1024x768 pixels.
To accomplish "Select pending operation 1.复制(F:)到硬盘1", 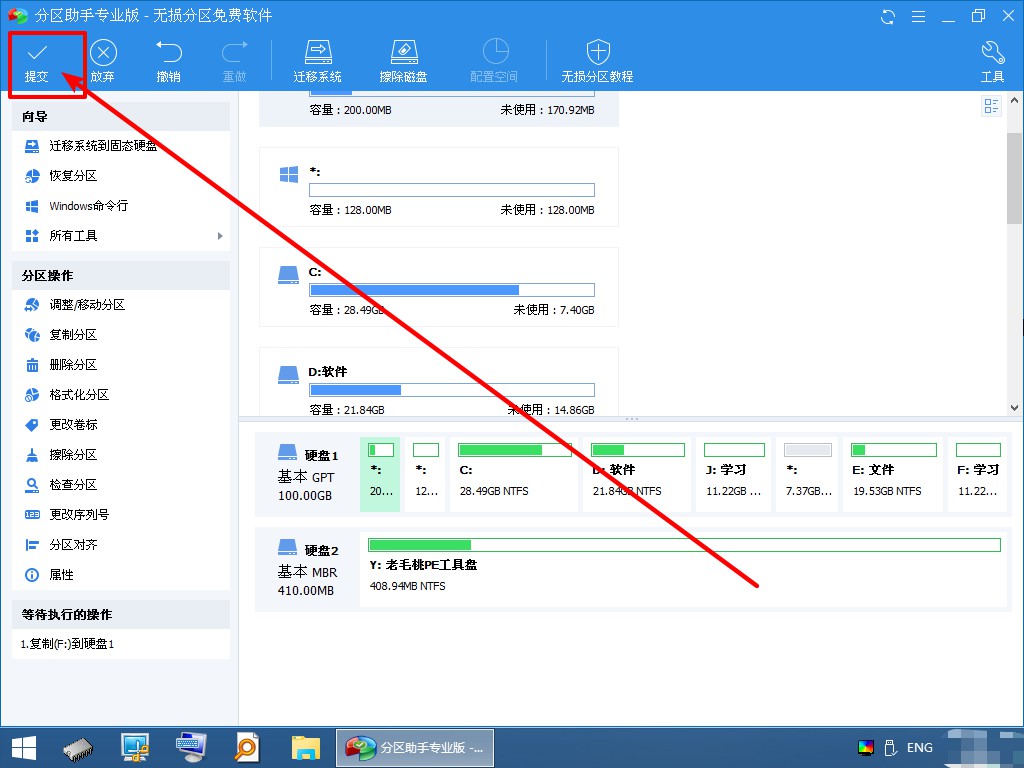I will pyautogui.click(x=67, y=644).
